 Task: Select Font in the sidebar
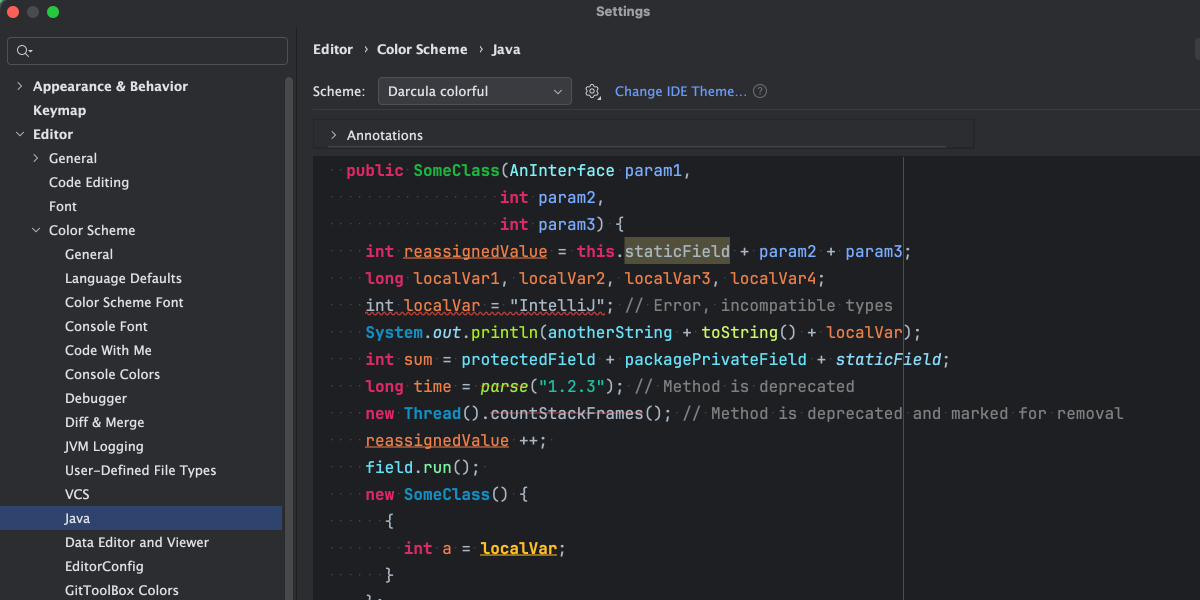click(x=62, y=206)
